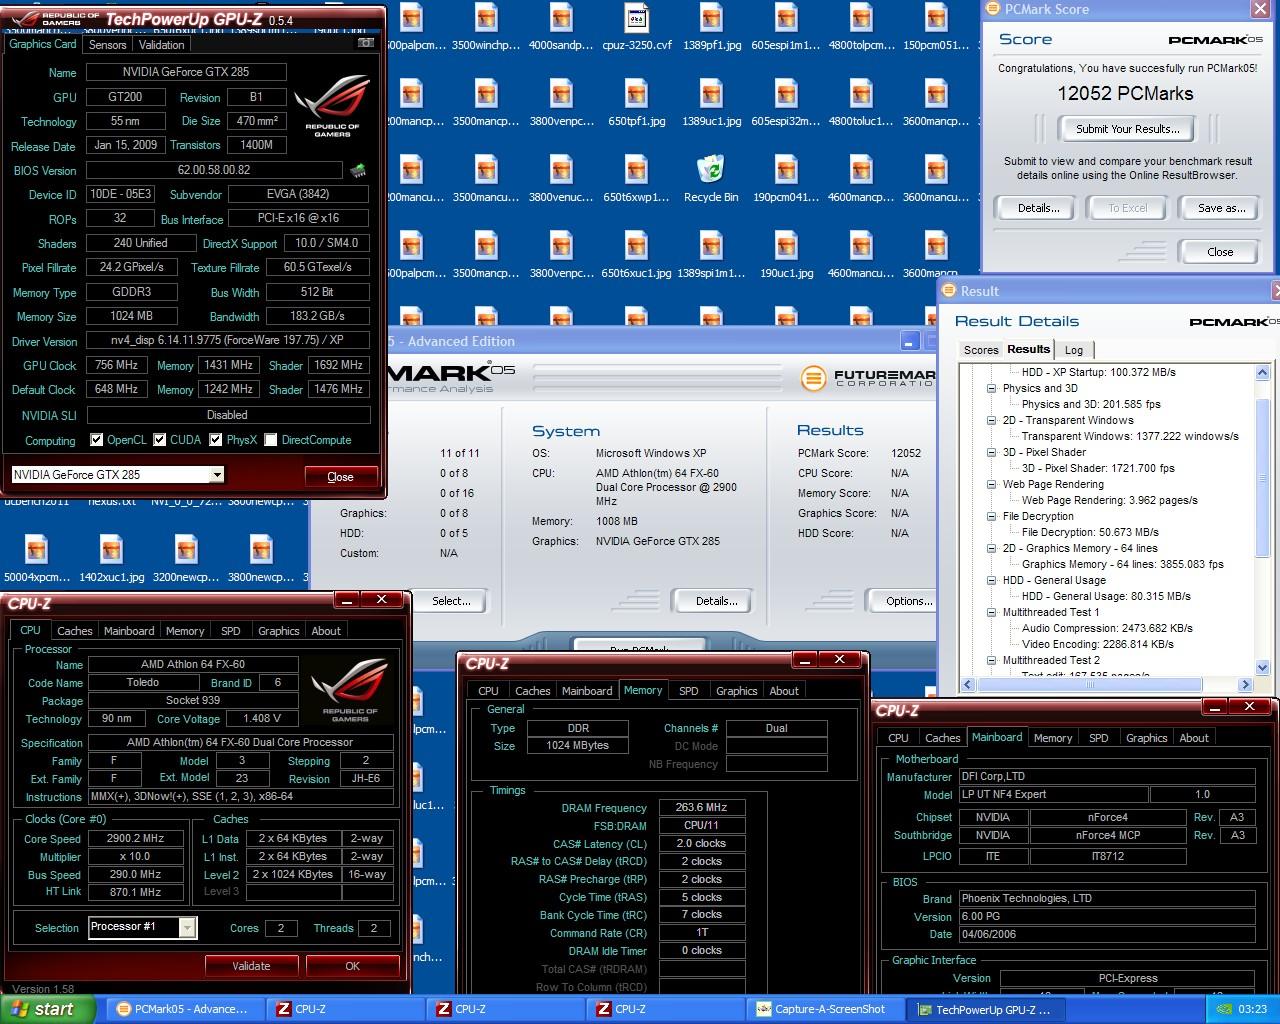The image size is (1280, 1024).
Task: Click GPU-Z BIOS save chip icon
Action: pyautogui.click(x=358, y=170)
